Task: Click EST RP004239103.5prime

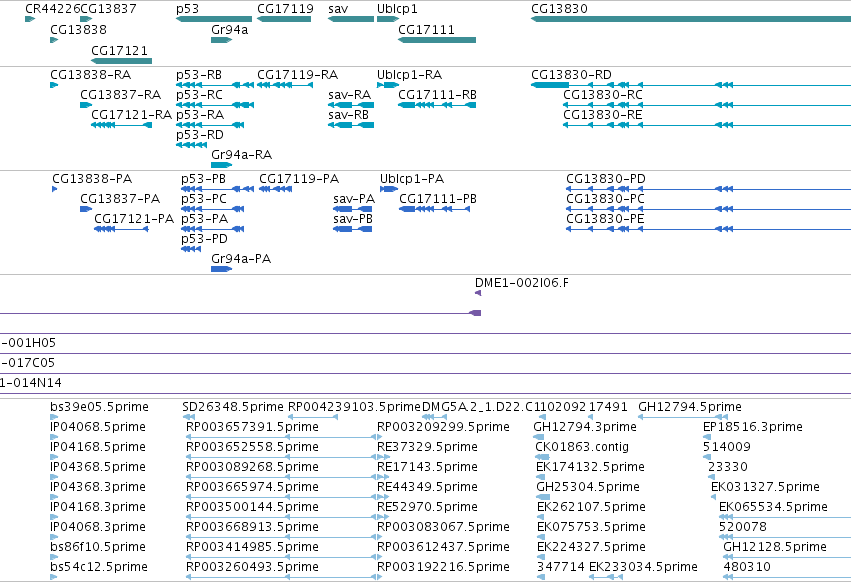Action: tap(354, 407)
